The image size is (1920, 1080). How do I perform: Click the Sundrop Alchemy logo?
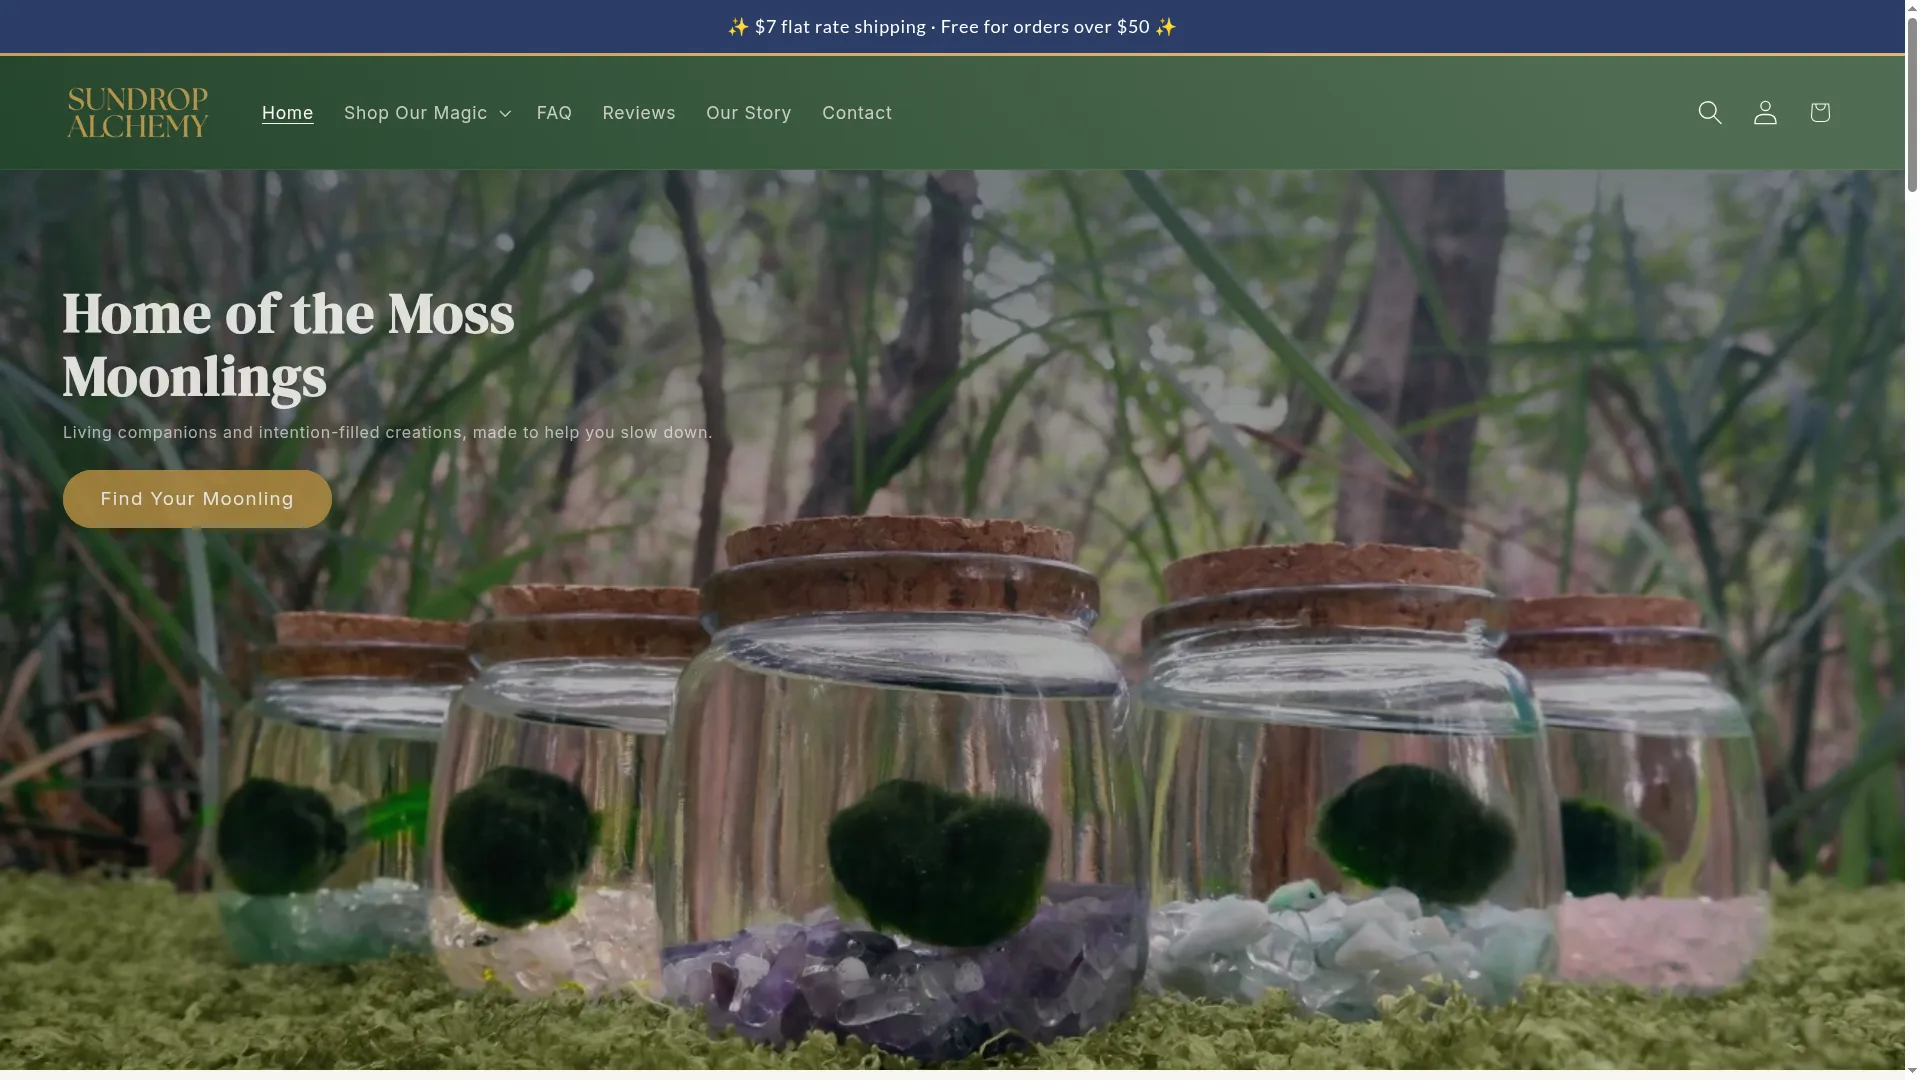click(138, 113)
